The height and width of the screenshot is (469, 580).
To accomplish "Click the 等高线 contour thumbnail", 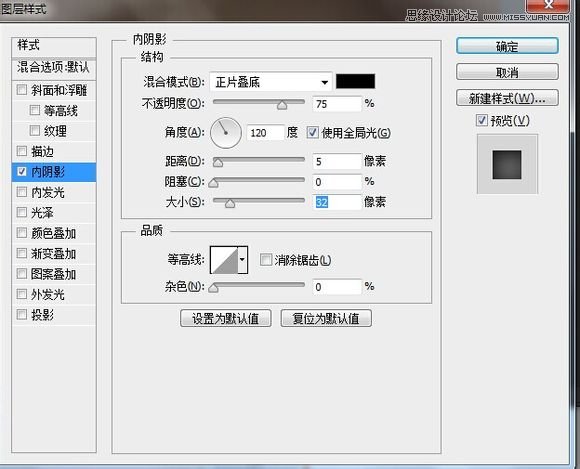I will click(224, 260).
